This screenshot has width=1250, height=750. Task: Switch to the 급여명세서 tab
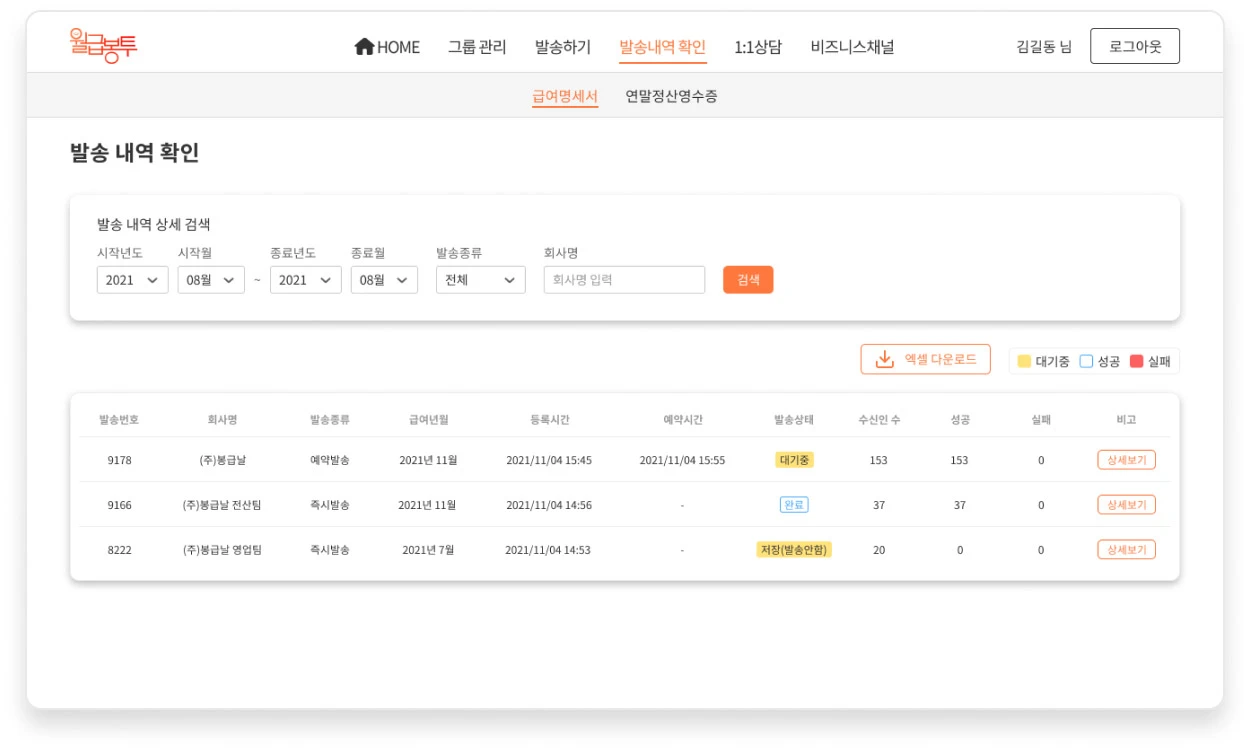point(565,96)
